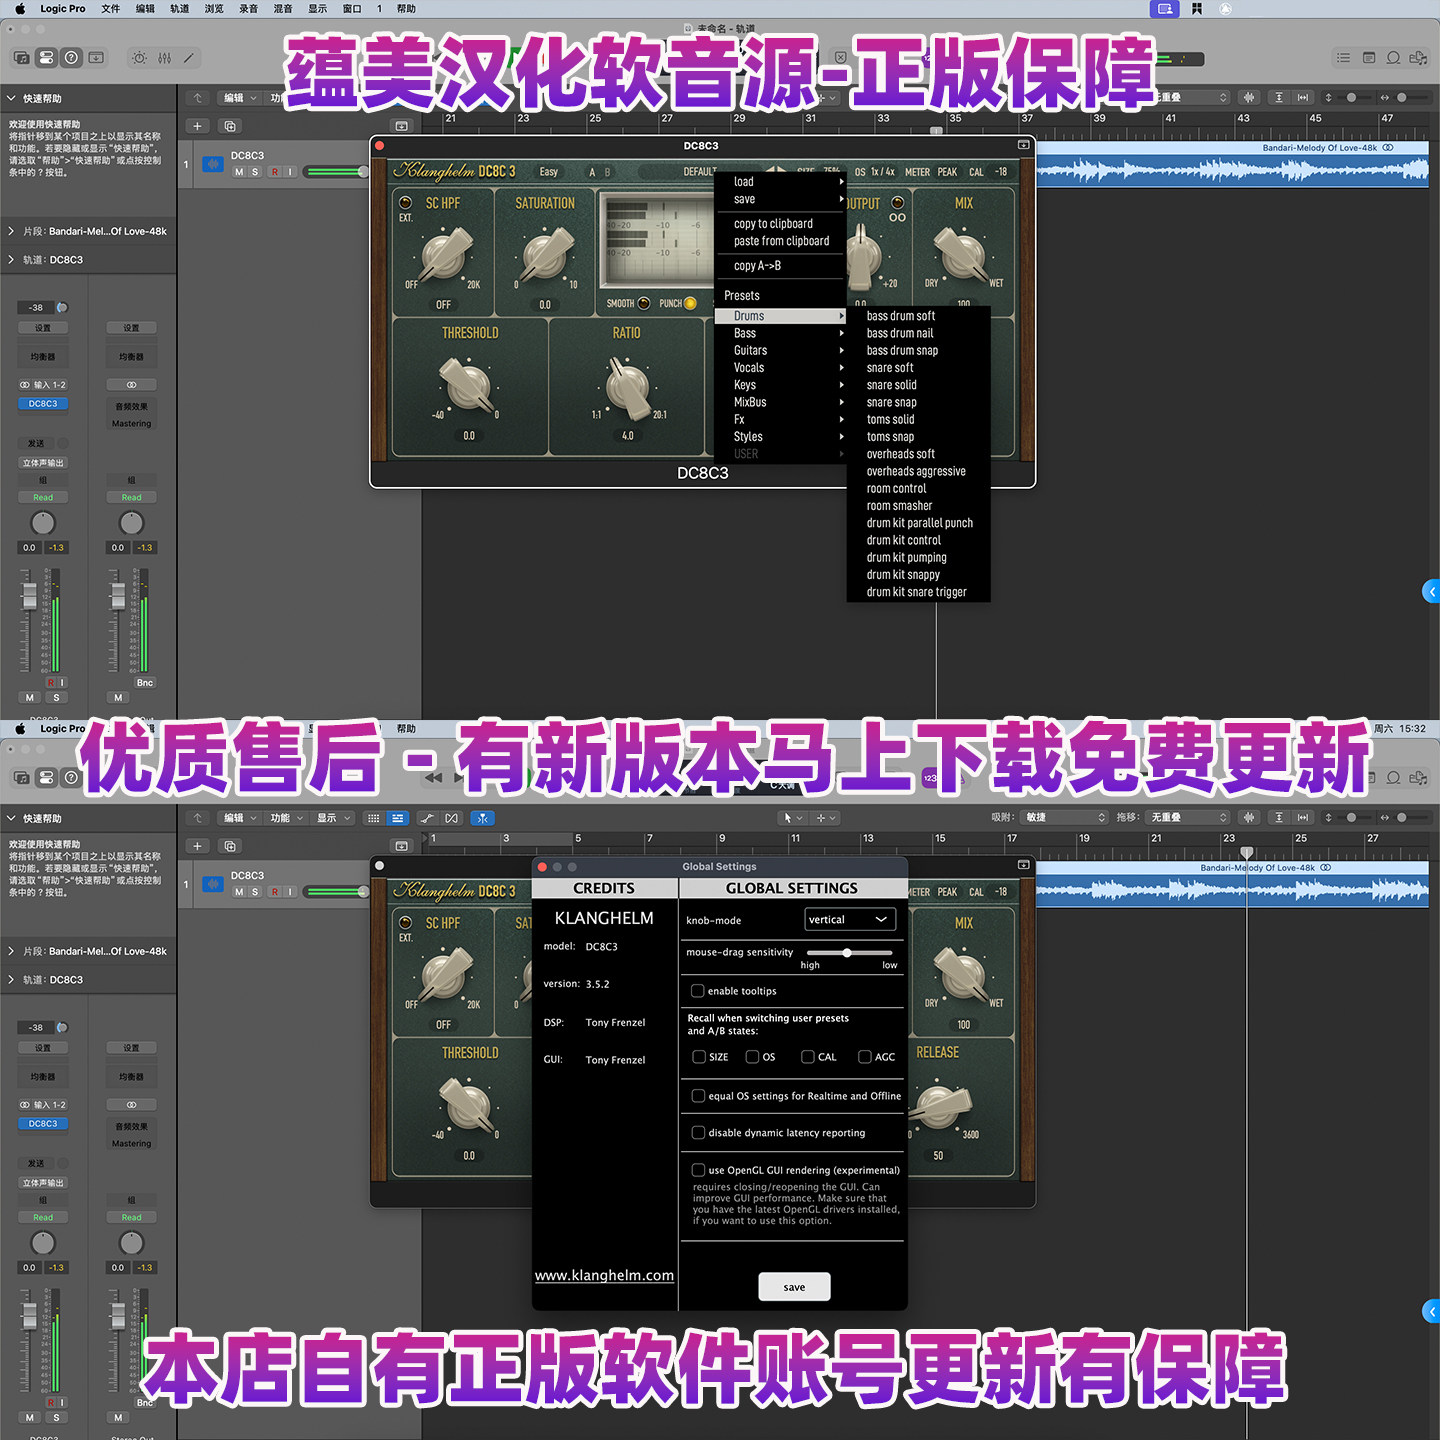Click the DC8C3 track volume slider in the upper window
1440x1440 pixels.
(336, 172)
